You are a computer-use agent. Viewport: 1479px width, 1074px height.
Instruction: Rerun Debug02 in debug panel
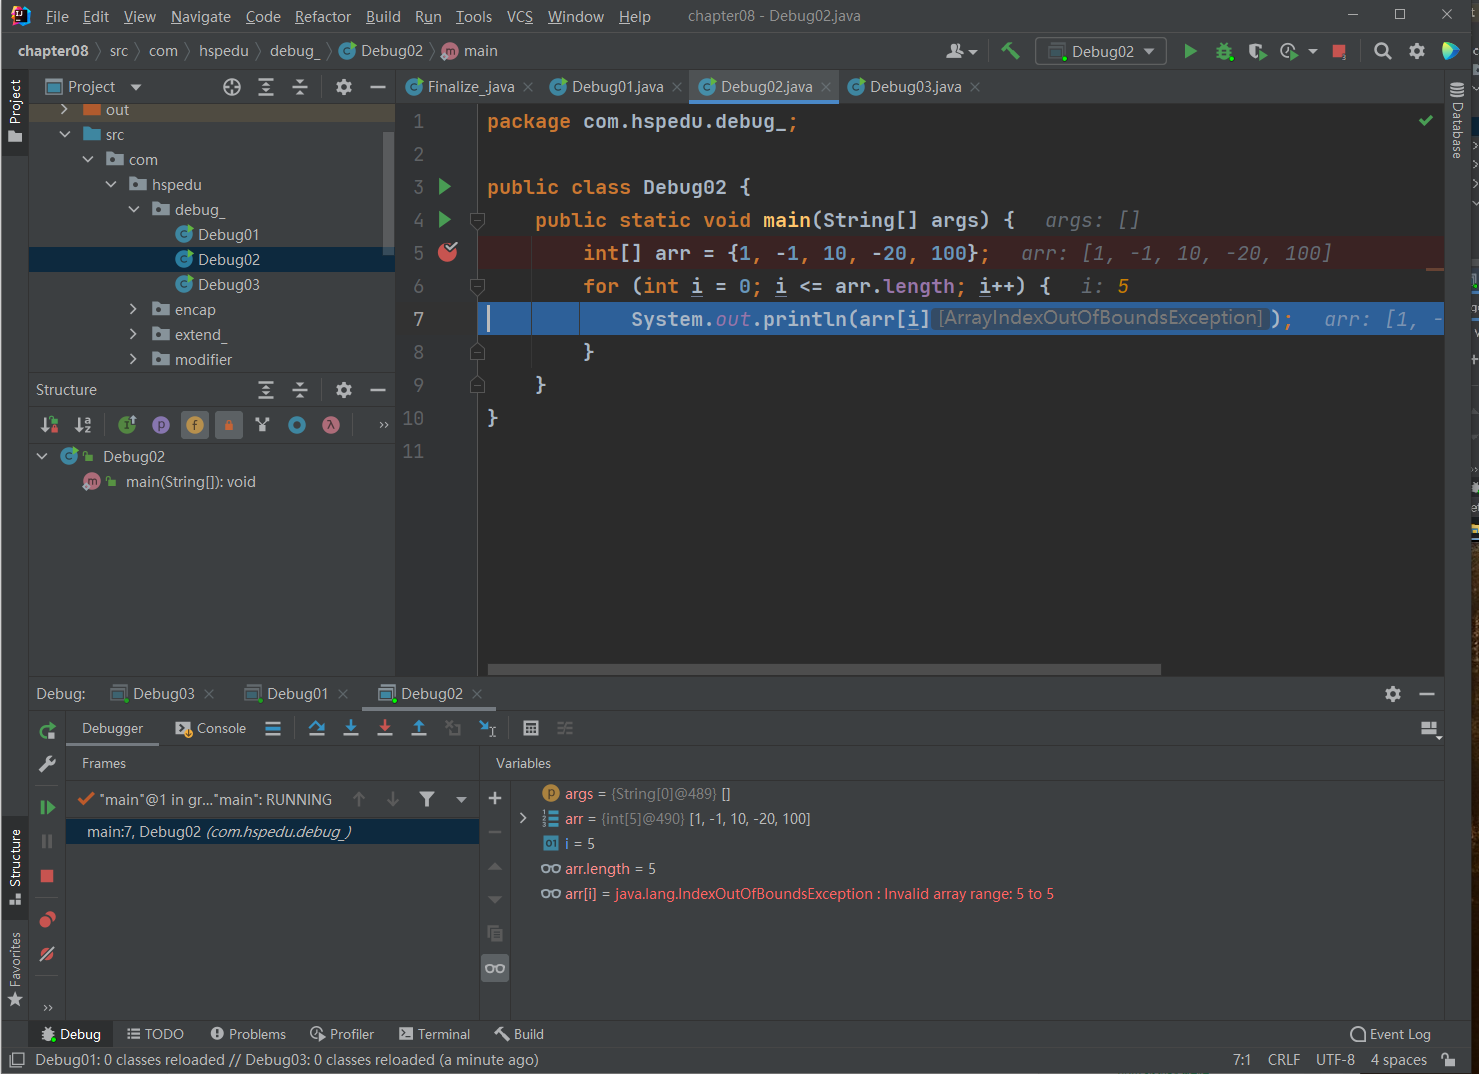(47, 732)
